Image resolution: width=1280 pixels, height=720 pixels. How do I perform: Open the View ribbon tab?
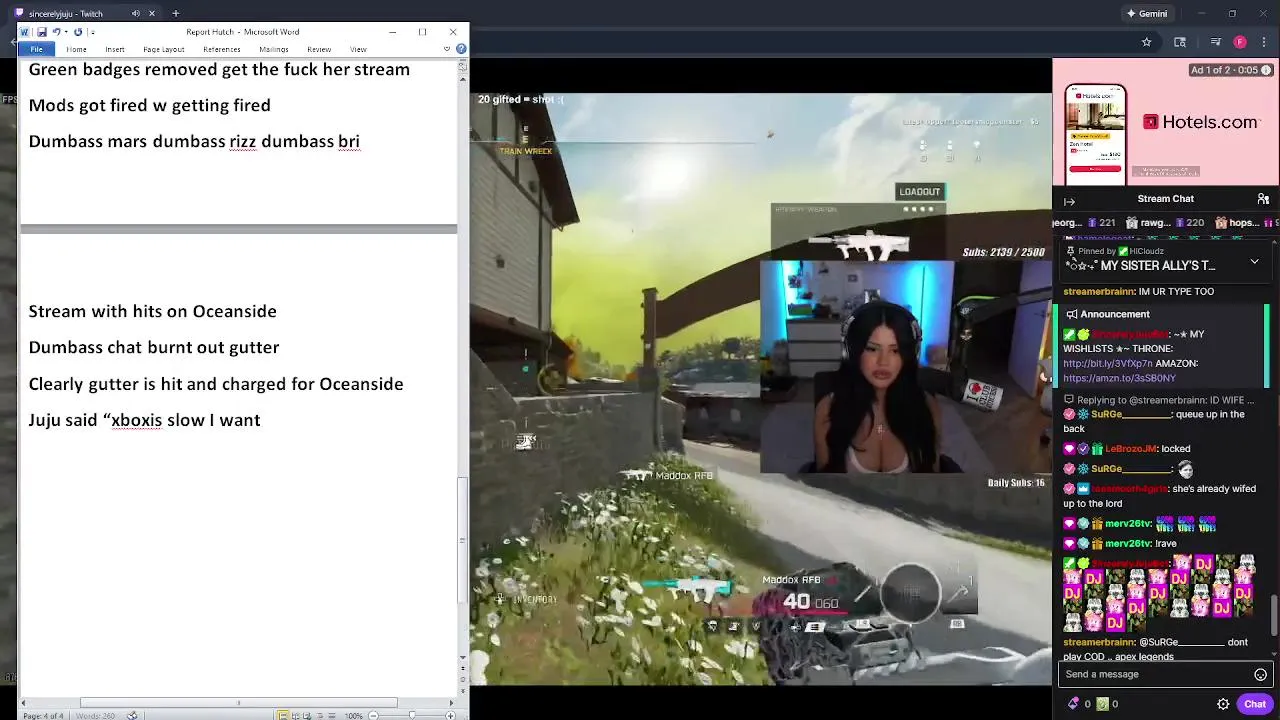coord(358,49)
